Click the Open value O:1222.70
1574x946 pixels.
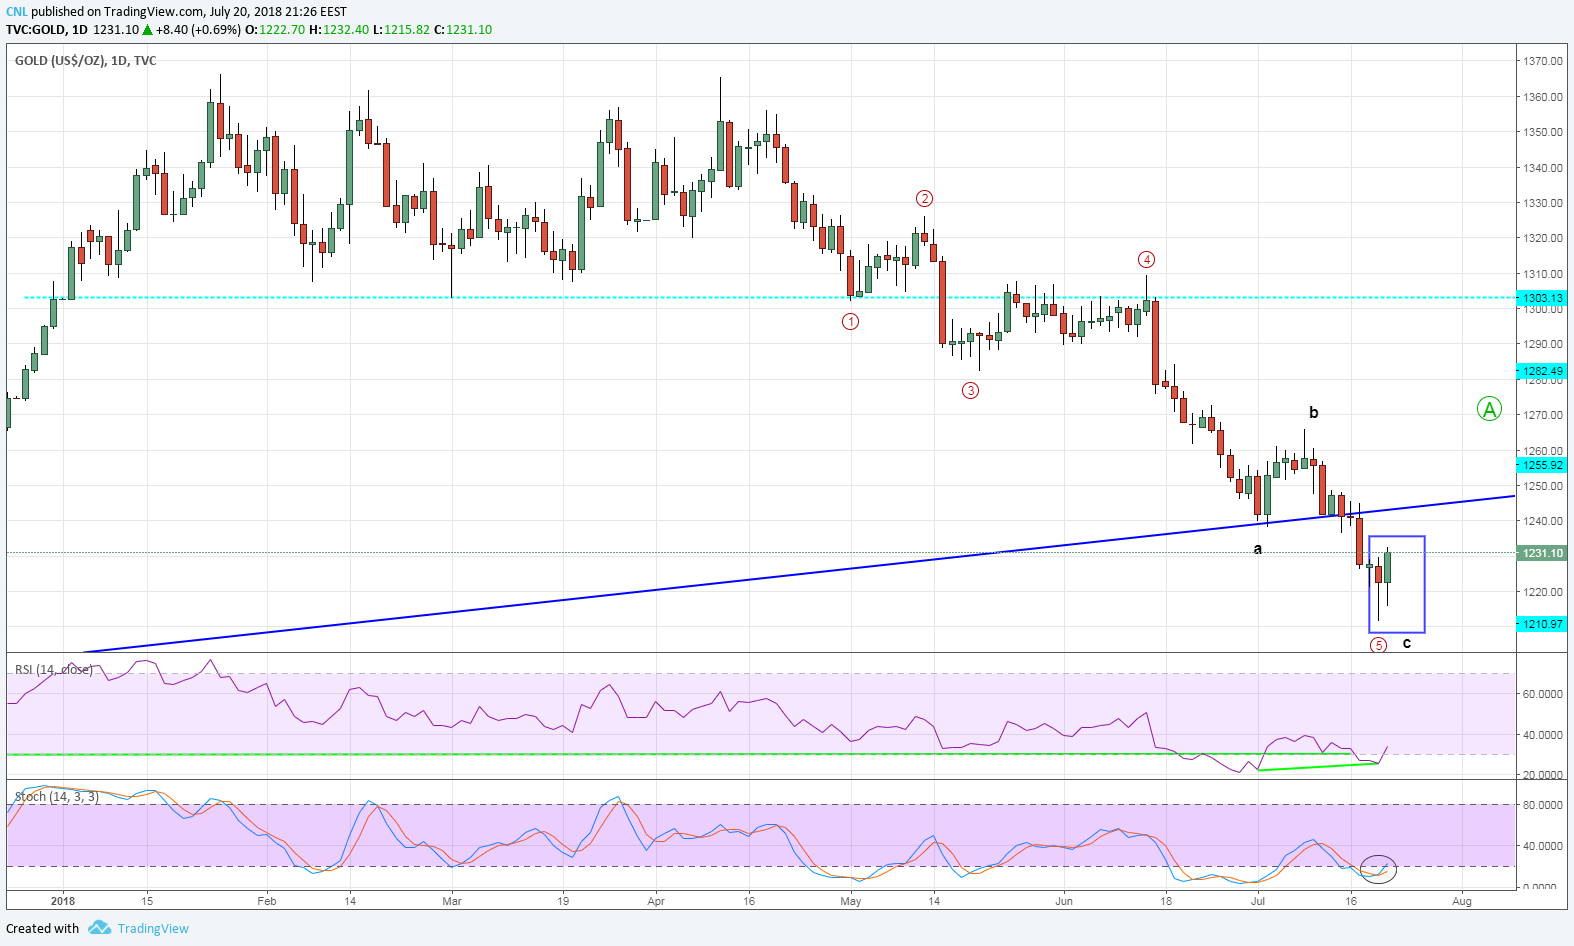pos(275,30)
